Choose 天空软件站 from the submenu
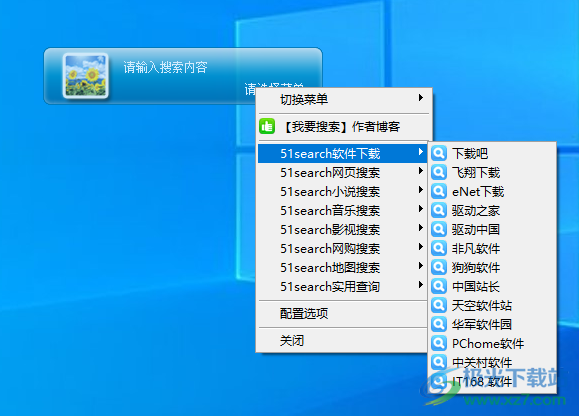Screen dimensions: 579x416 (x=492, y=305)
